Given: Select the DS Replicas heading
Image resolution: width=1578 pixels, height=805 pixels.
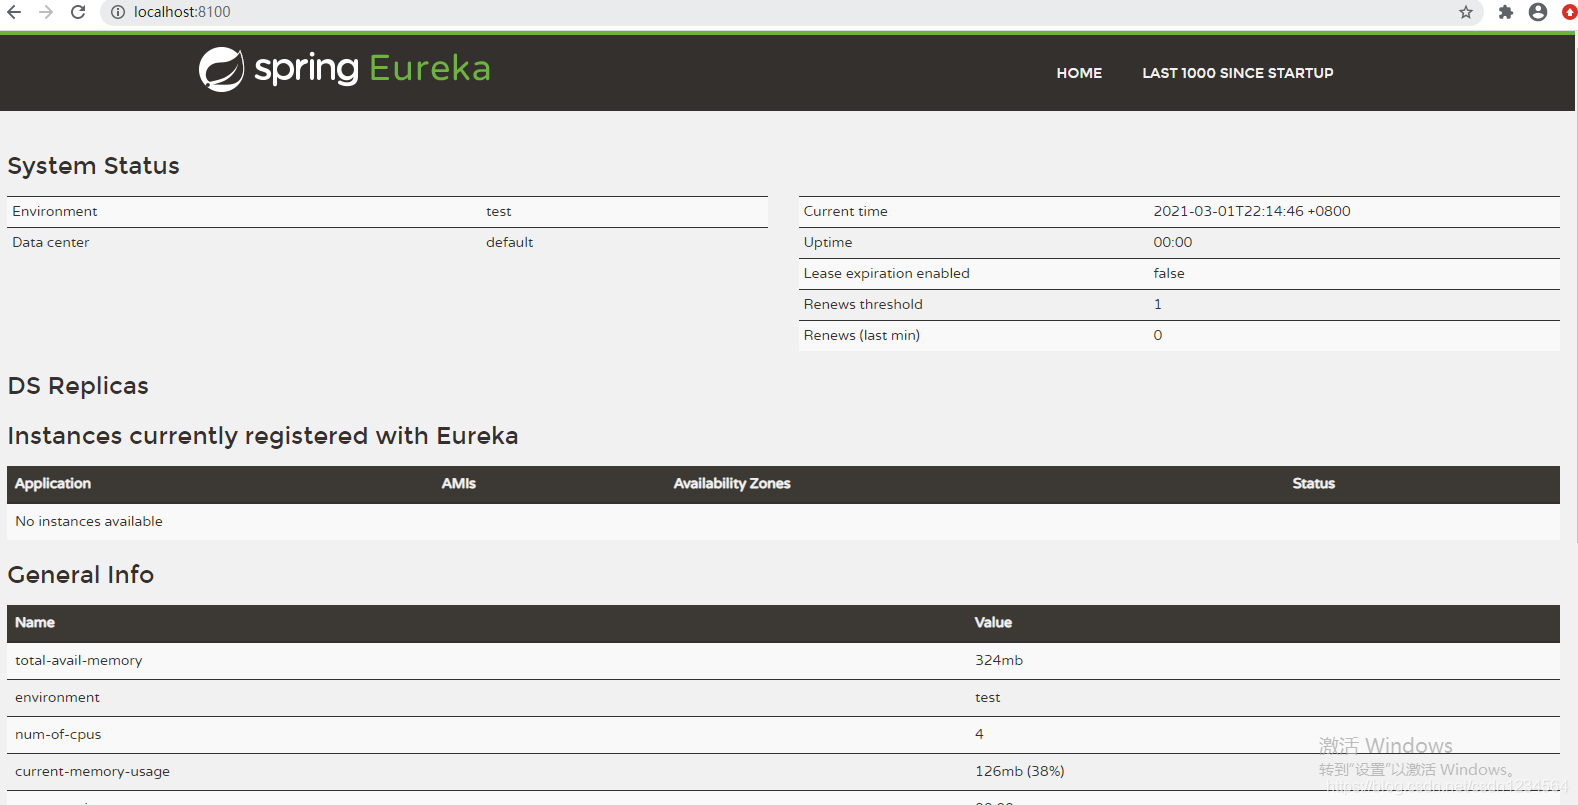Looking at the screenshot, I should click(78, 386).
